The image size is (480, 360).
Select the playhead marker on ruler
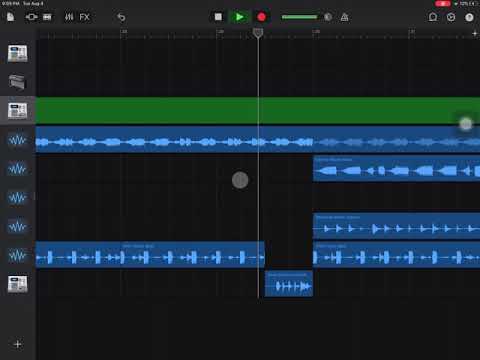tap(258, 33)
